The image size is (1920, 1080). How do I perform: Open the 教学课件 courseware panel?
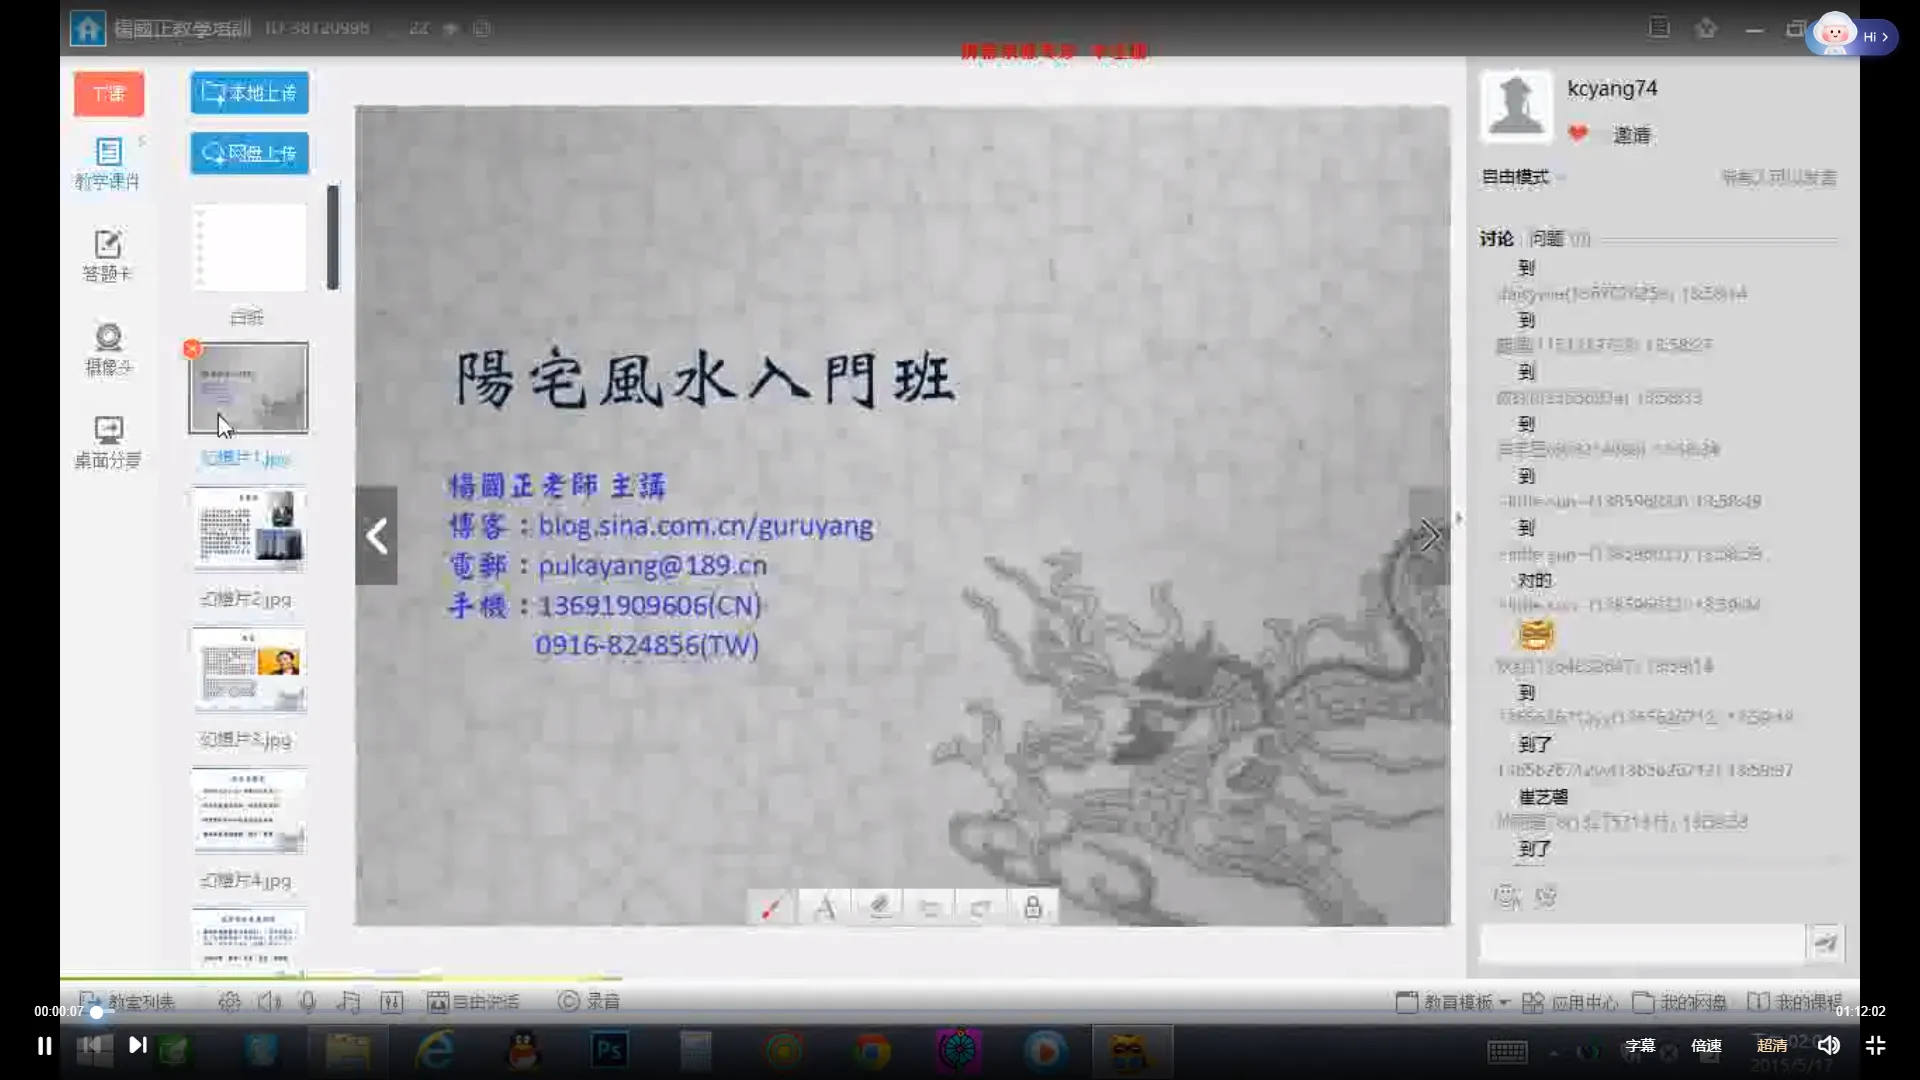tap(108, 163)
